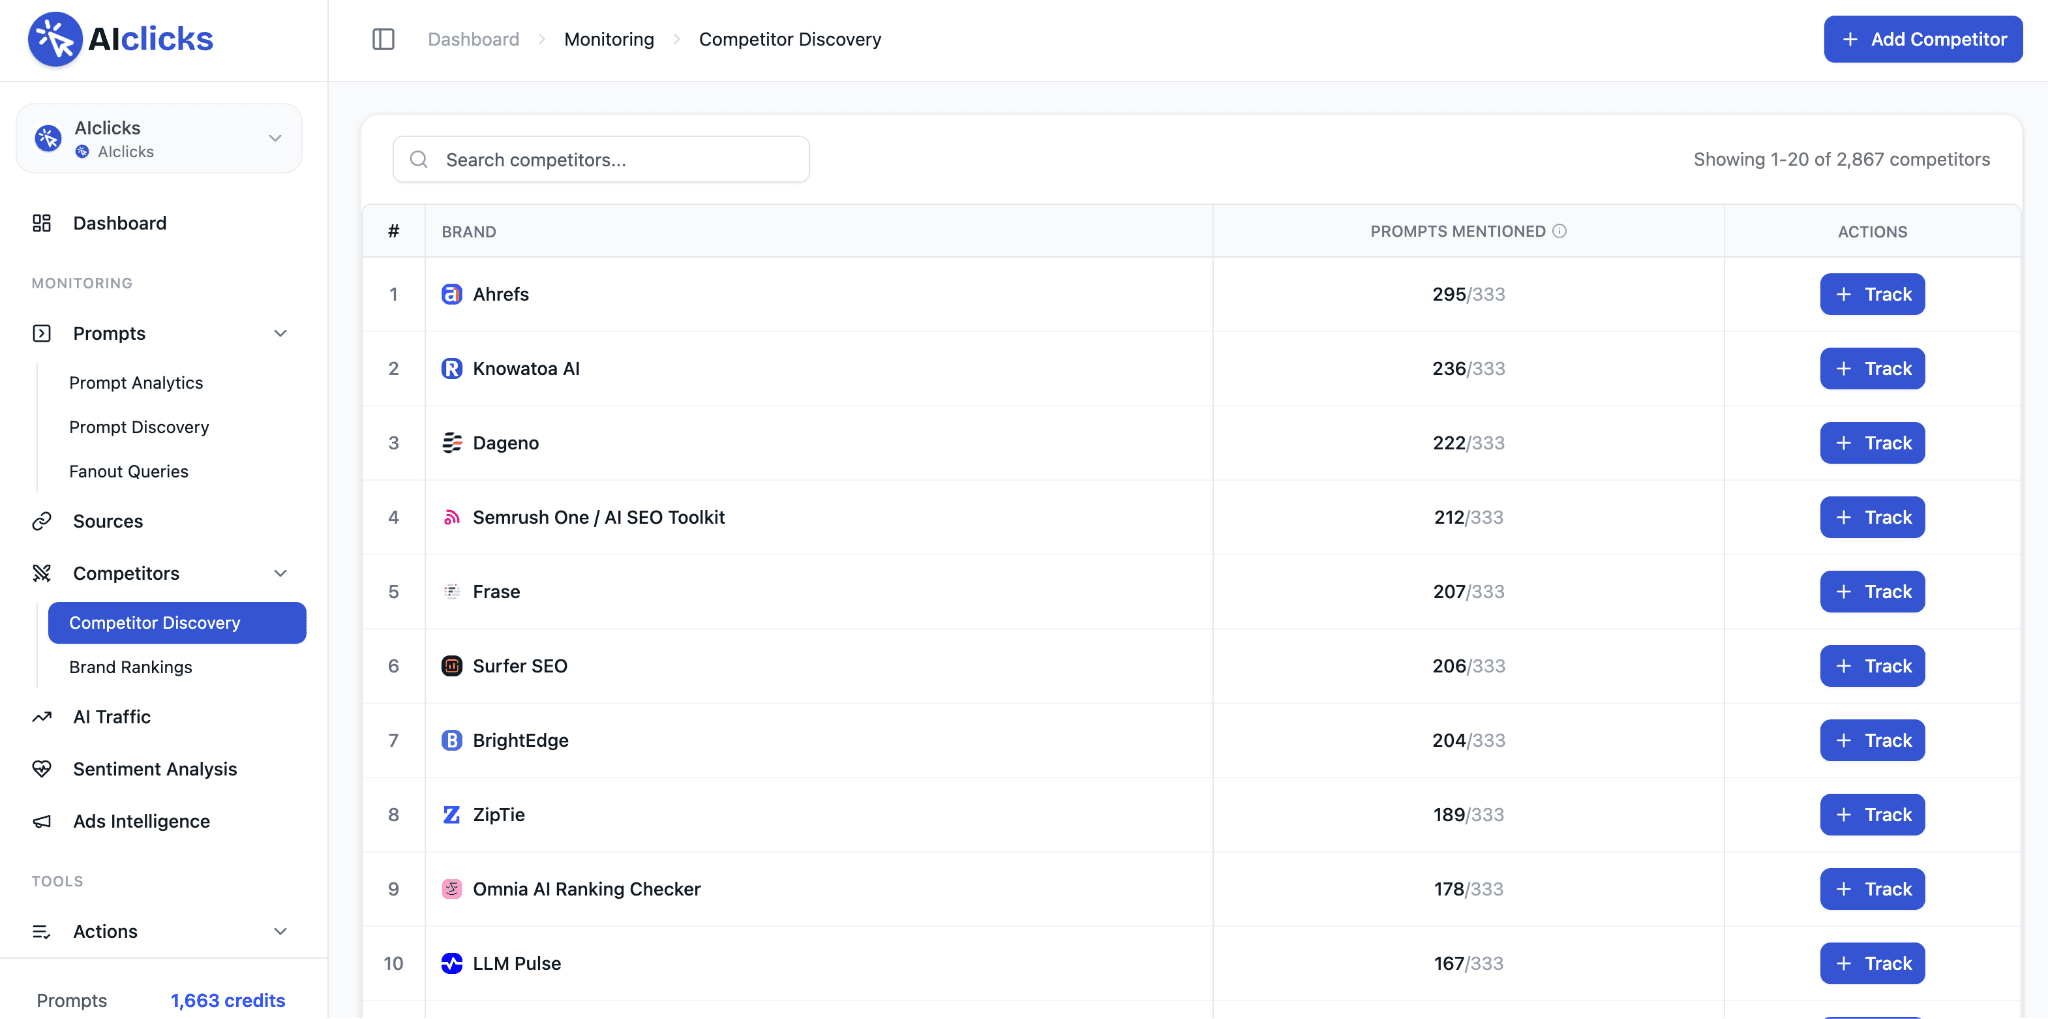Click the LLM Pulse brand logo
2048x1019 pixels.
point(452,963)
